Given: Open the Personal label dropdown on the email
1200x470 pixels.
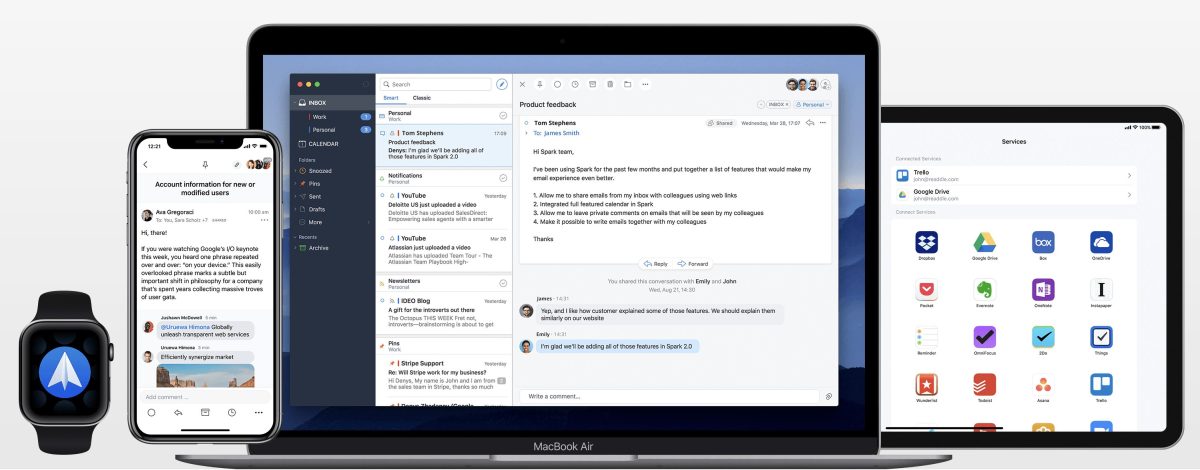Looking at the screenshot, I should pos(815,104).
